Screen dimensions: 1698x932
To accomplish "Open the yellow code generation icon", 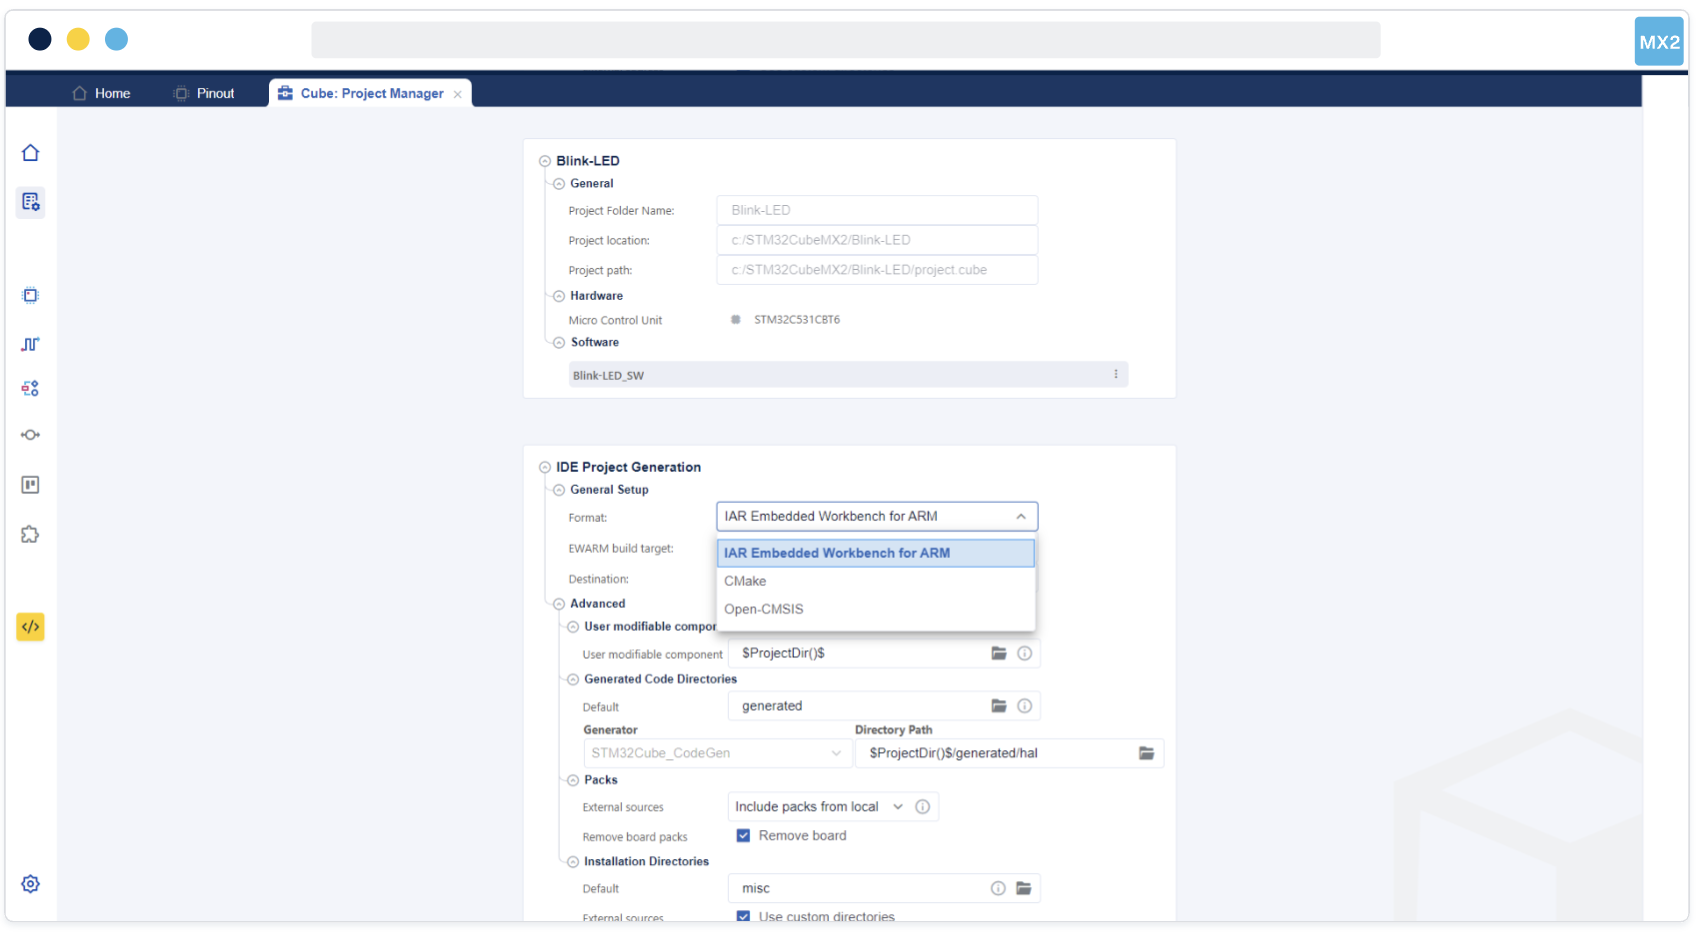I will pos(30,627).
